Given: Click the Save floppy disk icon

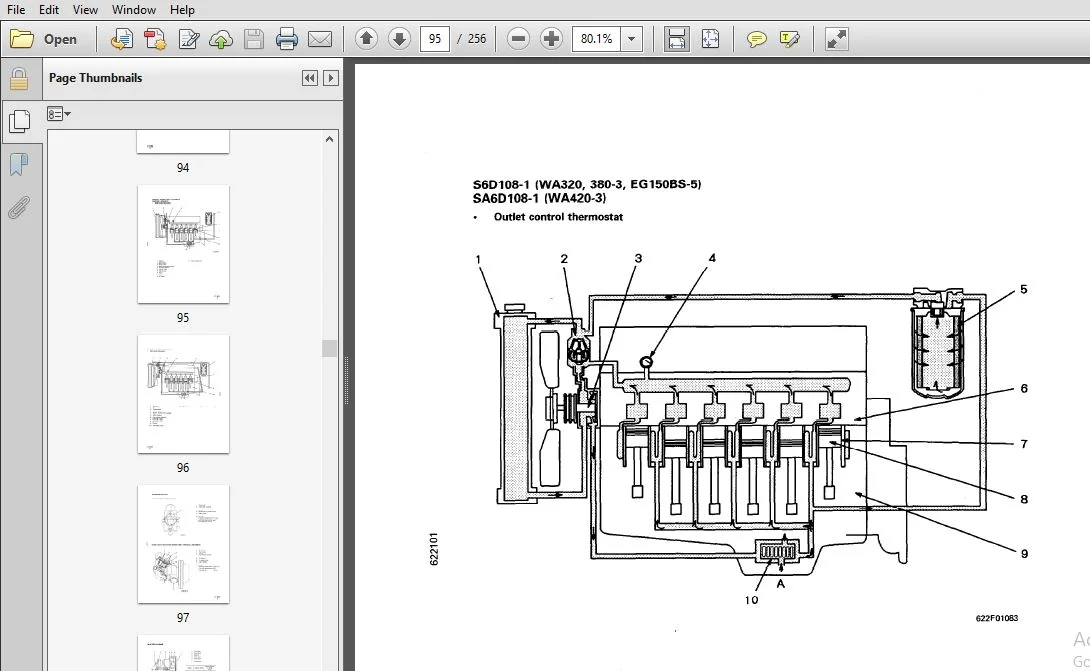Looking at the screenshot, I should click(254, 39).
